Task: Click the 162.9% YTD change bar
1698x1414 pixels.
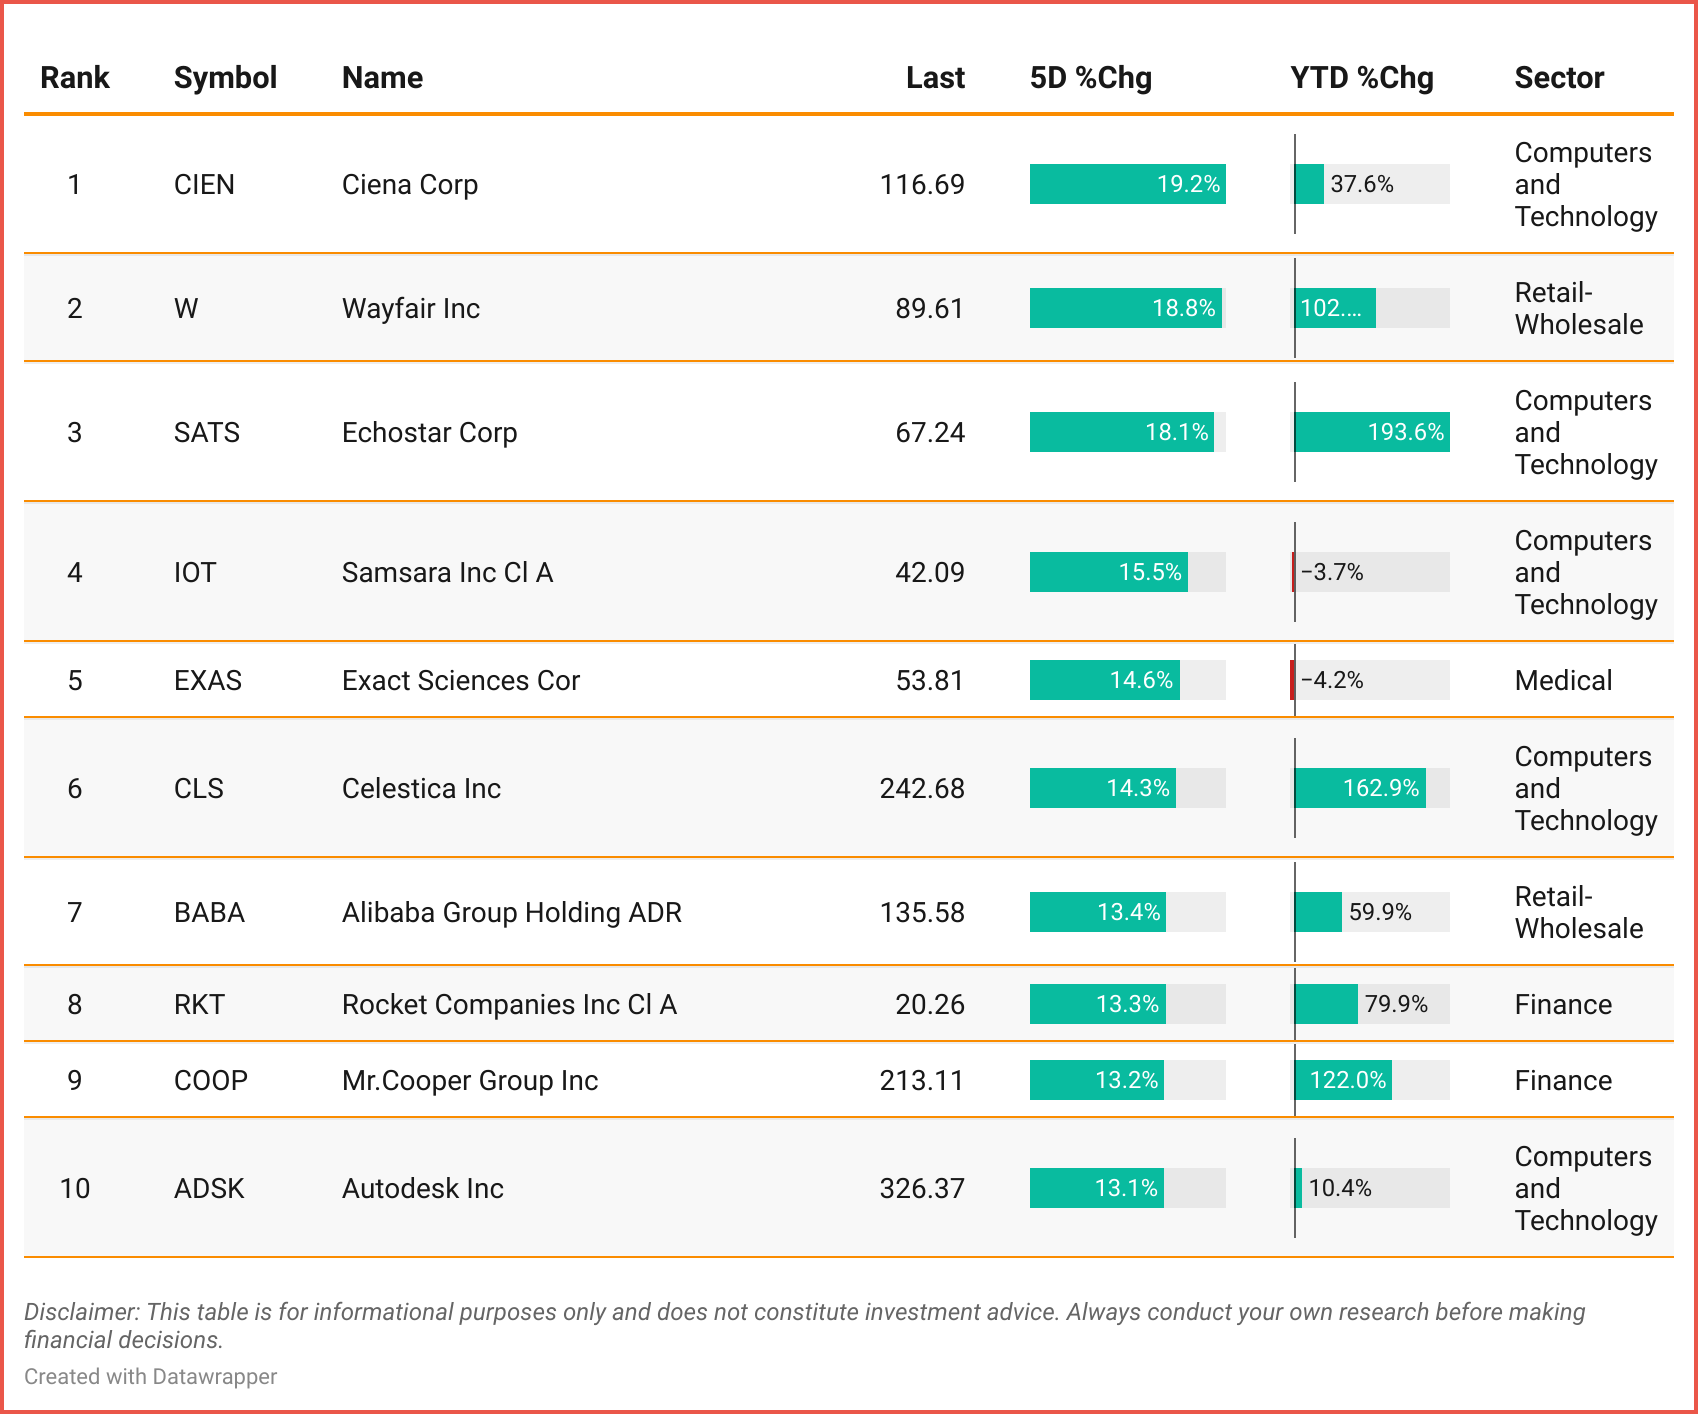Action: [1360, 788]
